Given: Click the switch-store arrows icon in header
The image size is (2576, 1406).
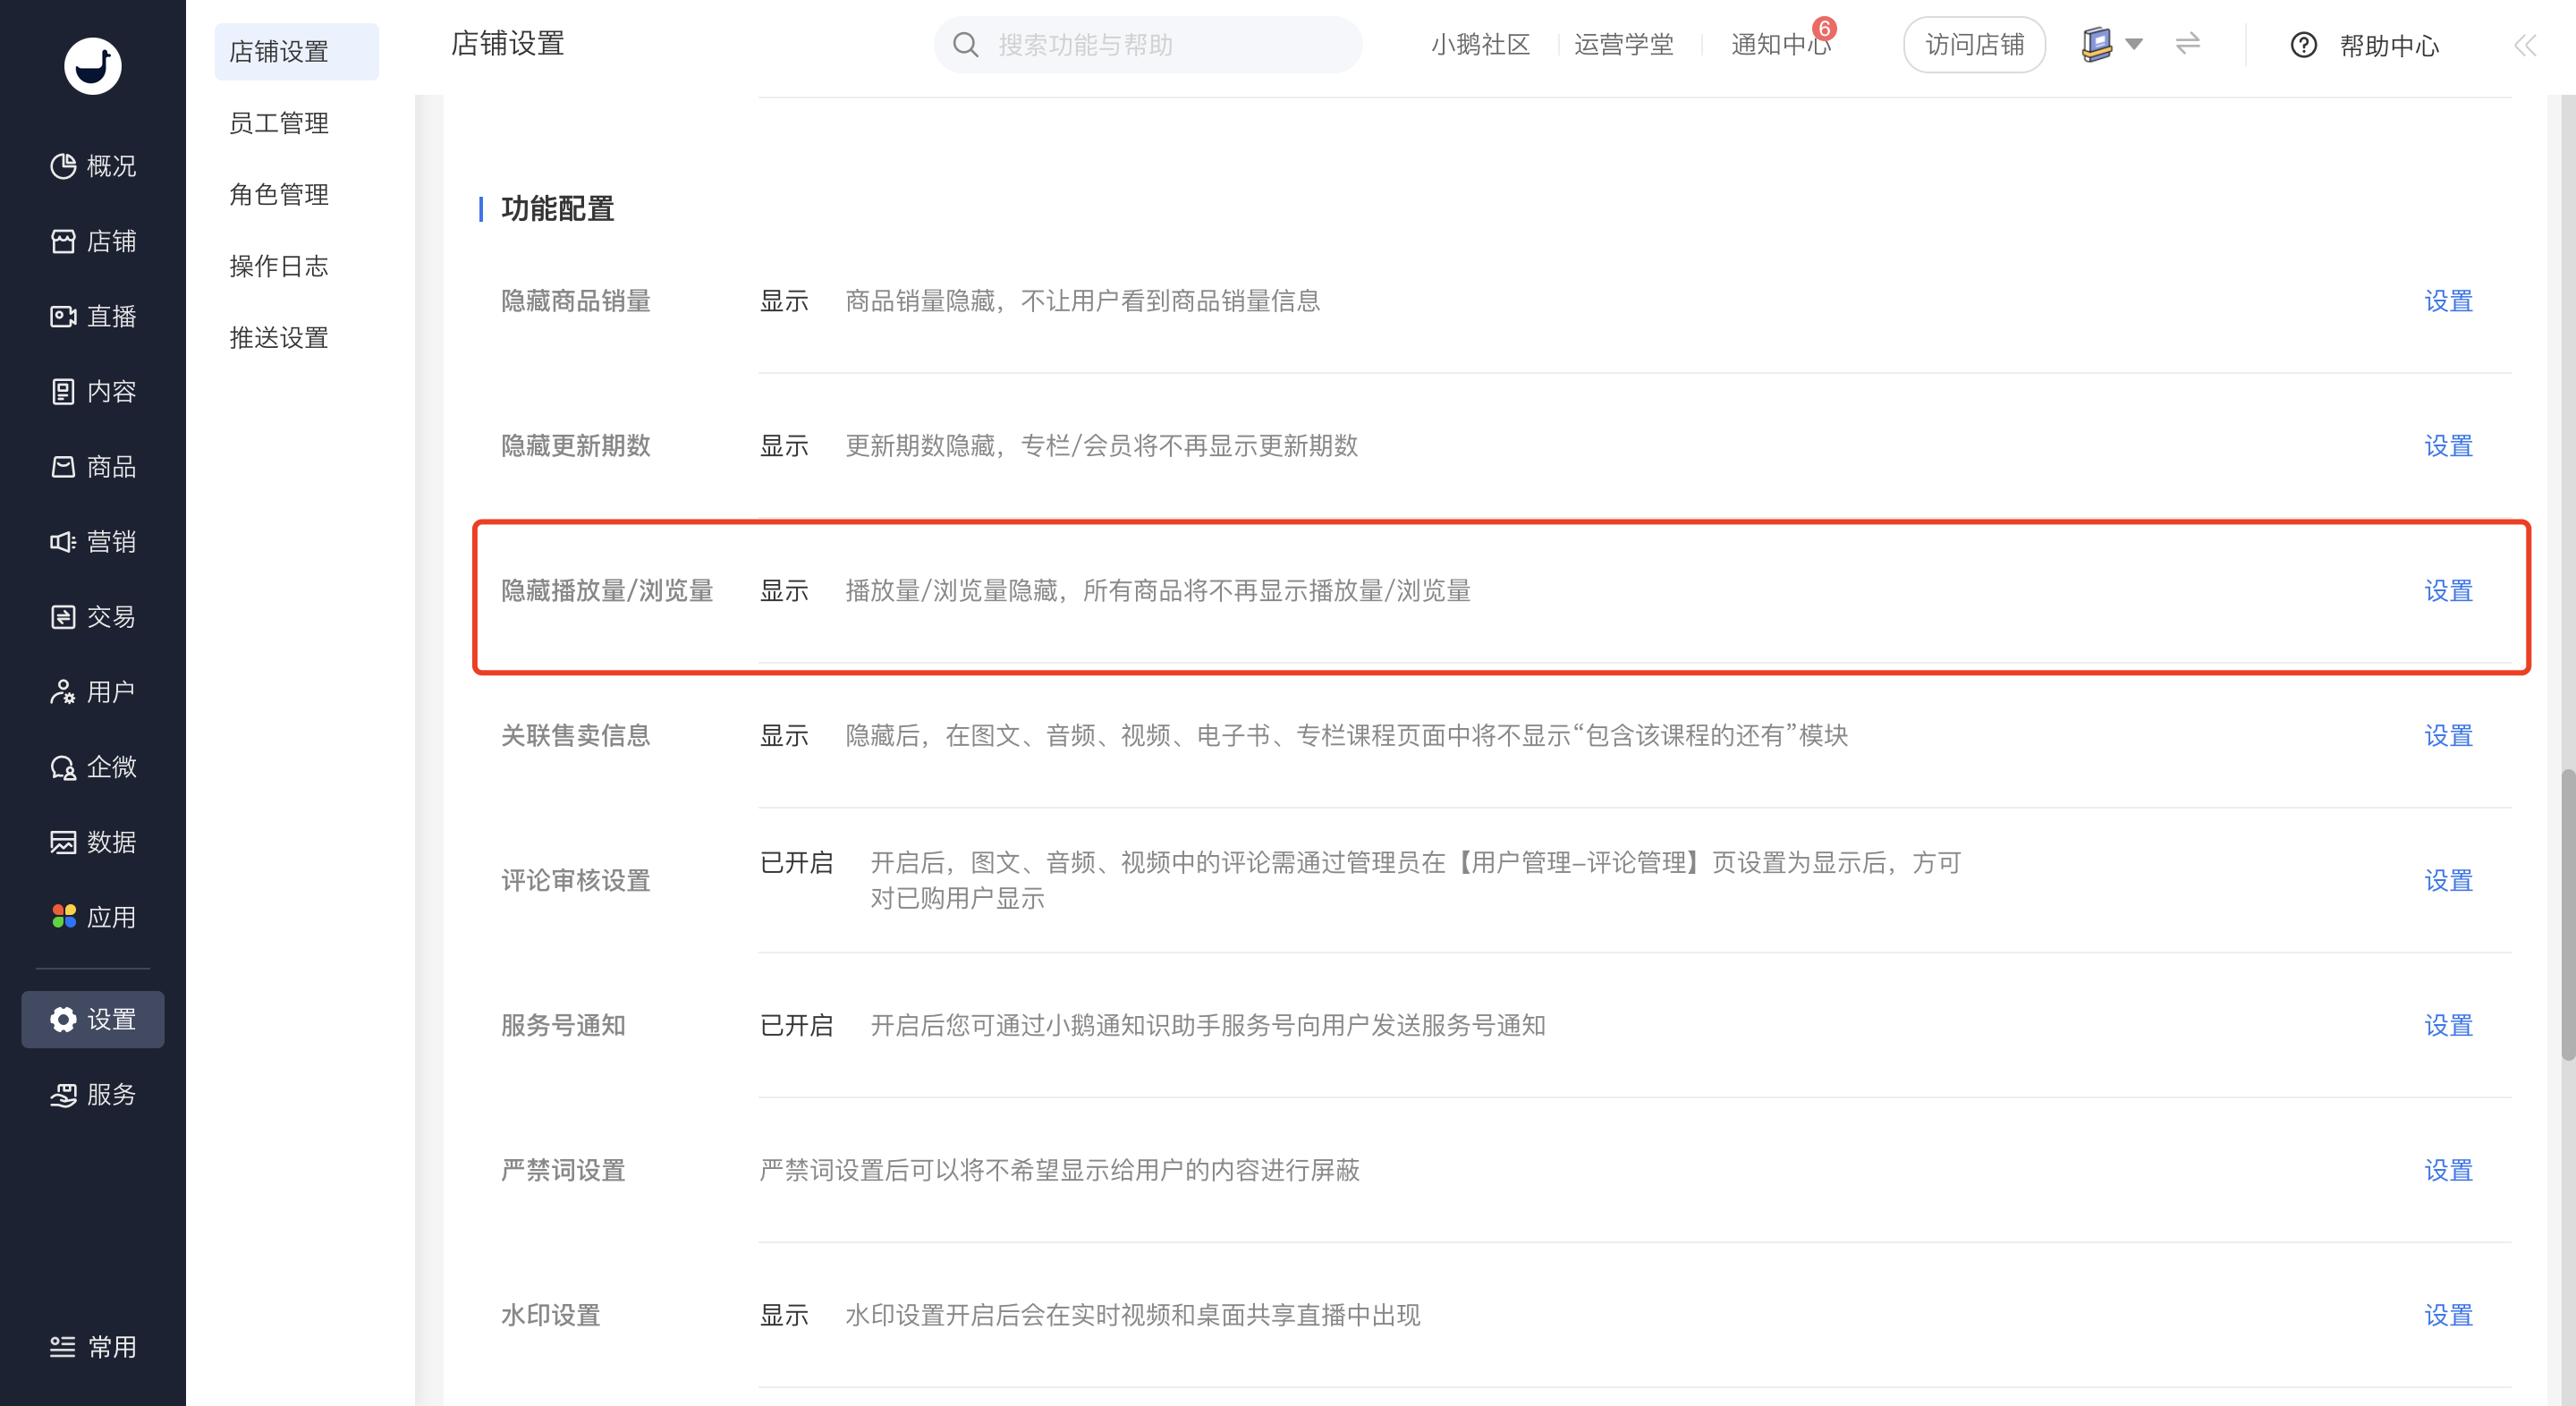Looking at the screenshot, I should (2187, 44).
